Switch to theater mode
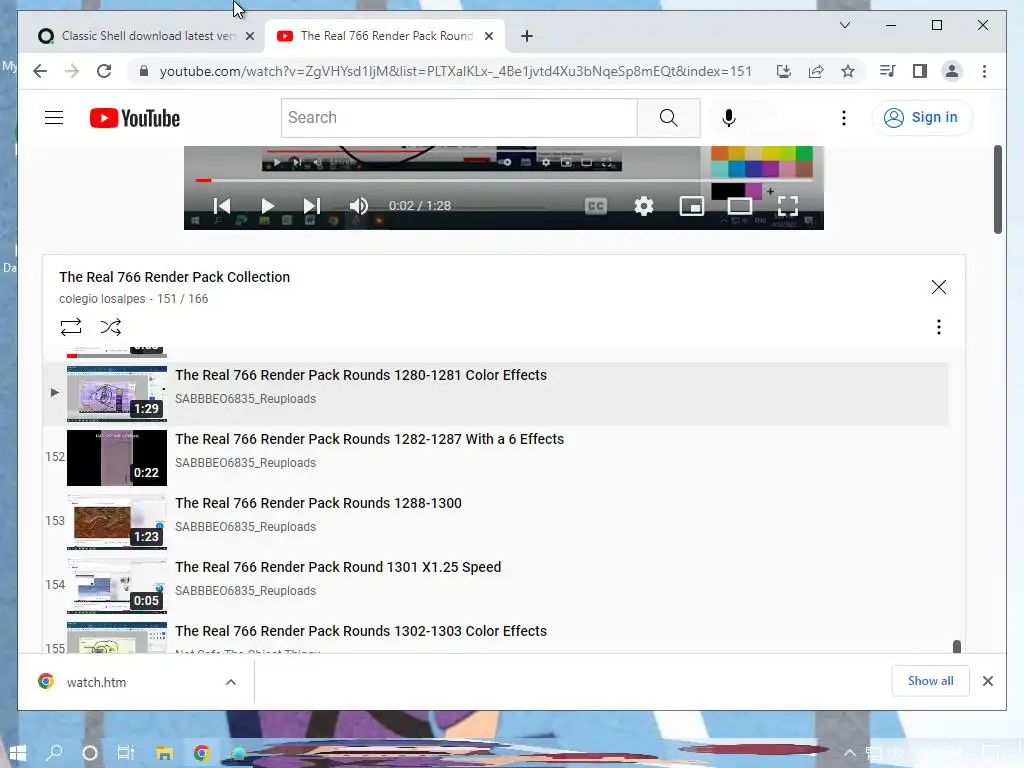 [x=740, y=206]
